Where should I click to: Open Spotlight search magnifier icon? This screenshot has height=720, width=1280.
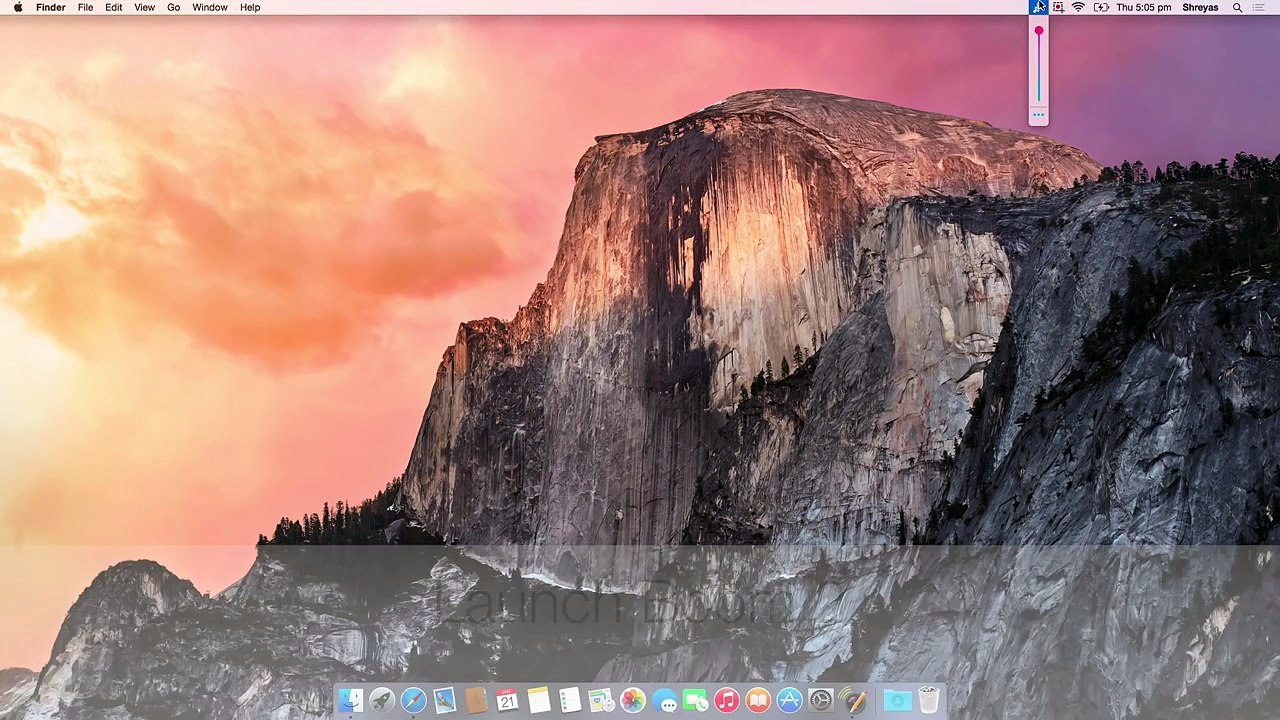pos(1237,7)
